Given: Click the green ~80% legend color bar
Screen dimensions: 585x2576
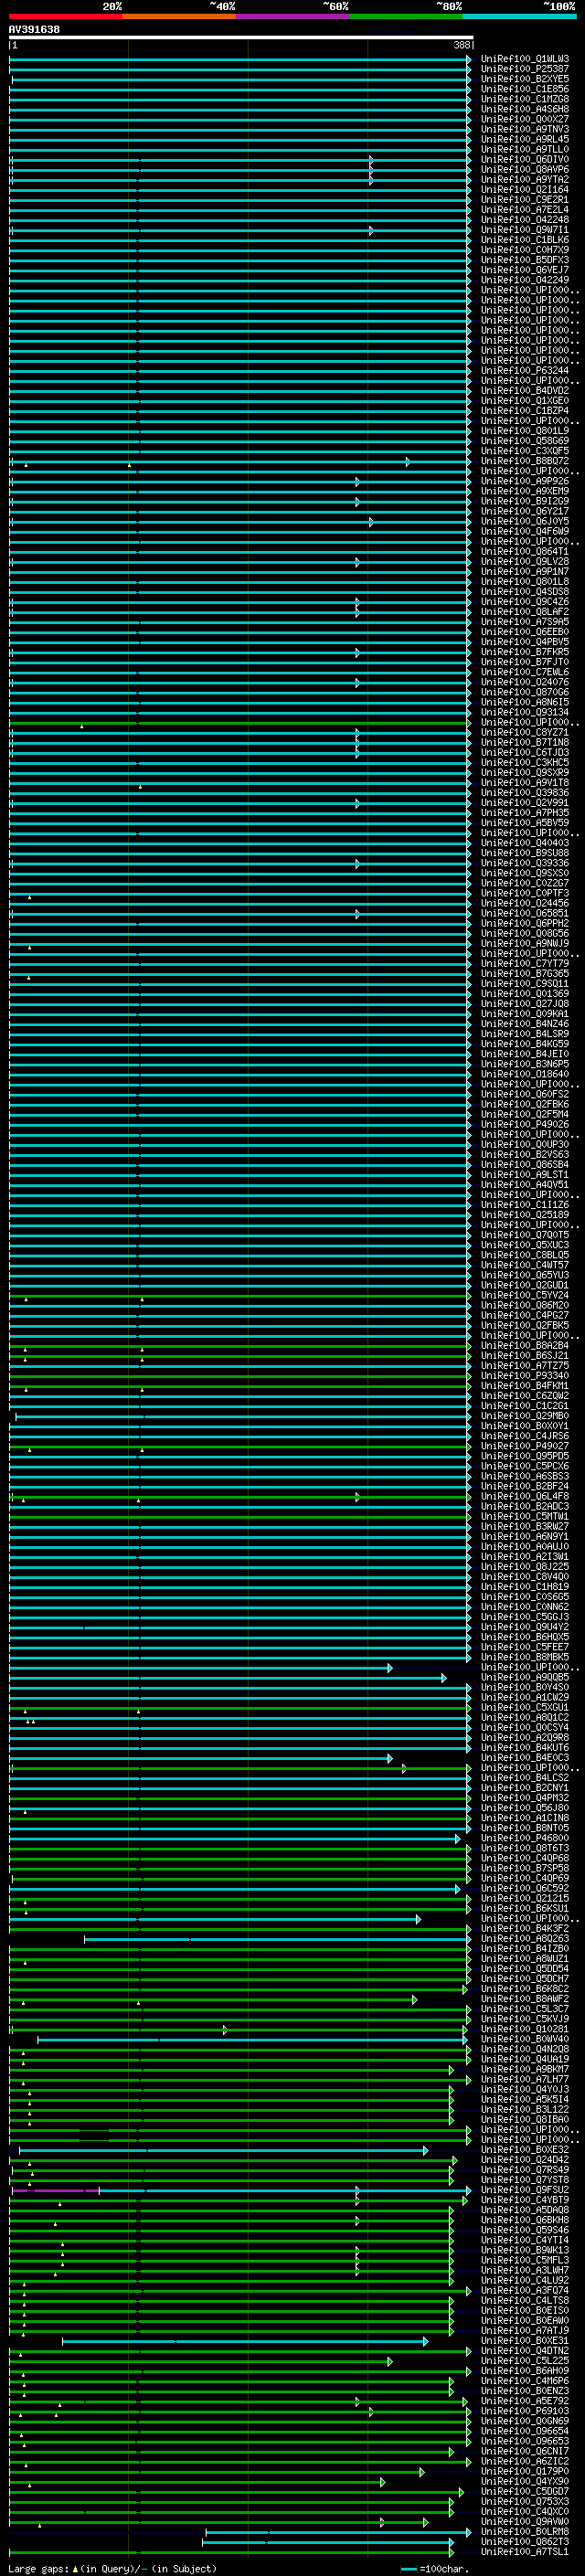Looking at the screenshot, I should (405, 16).
